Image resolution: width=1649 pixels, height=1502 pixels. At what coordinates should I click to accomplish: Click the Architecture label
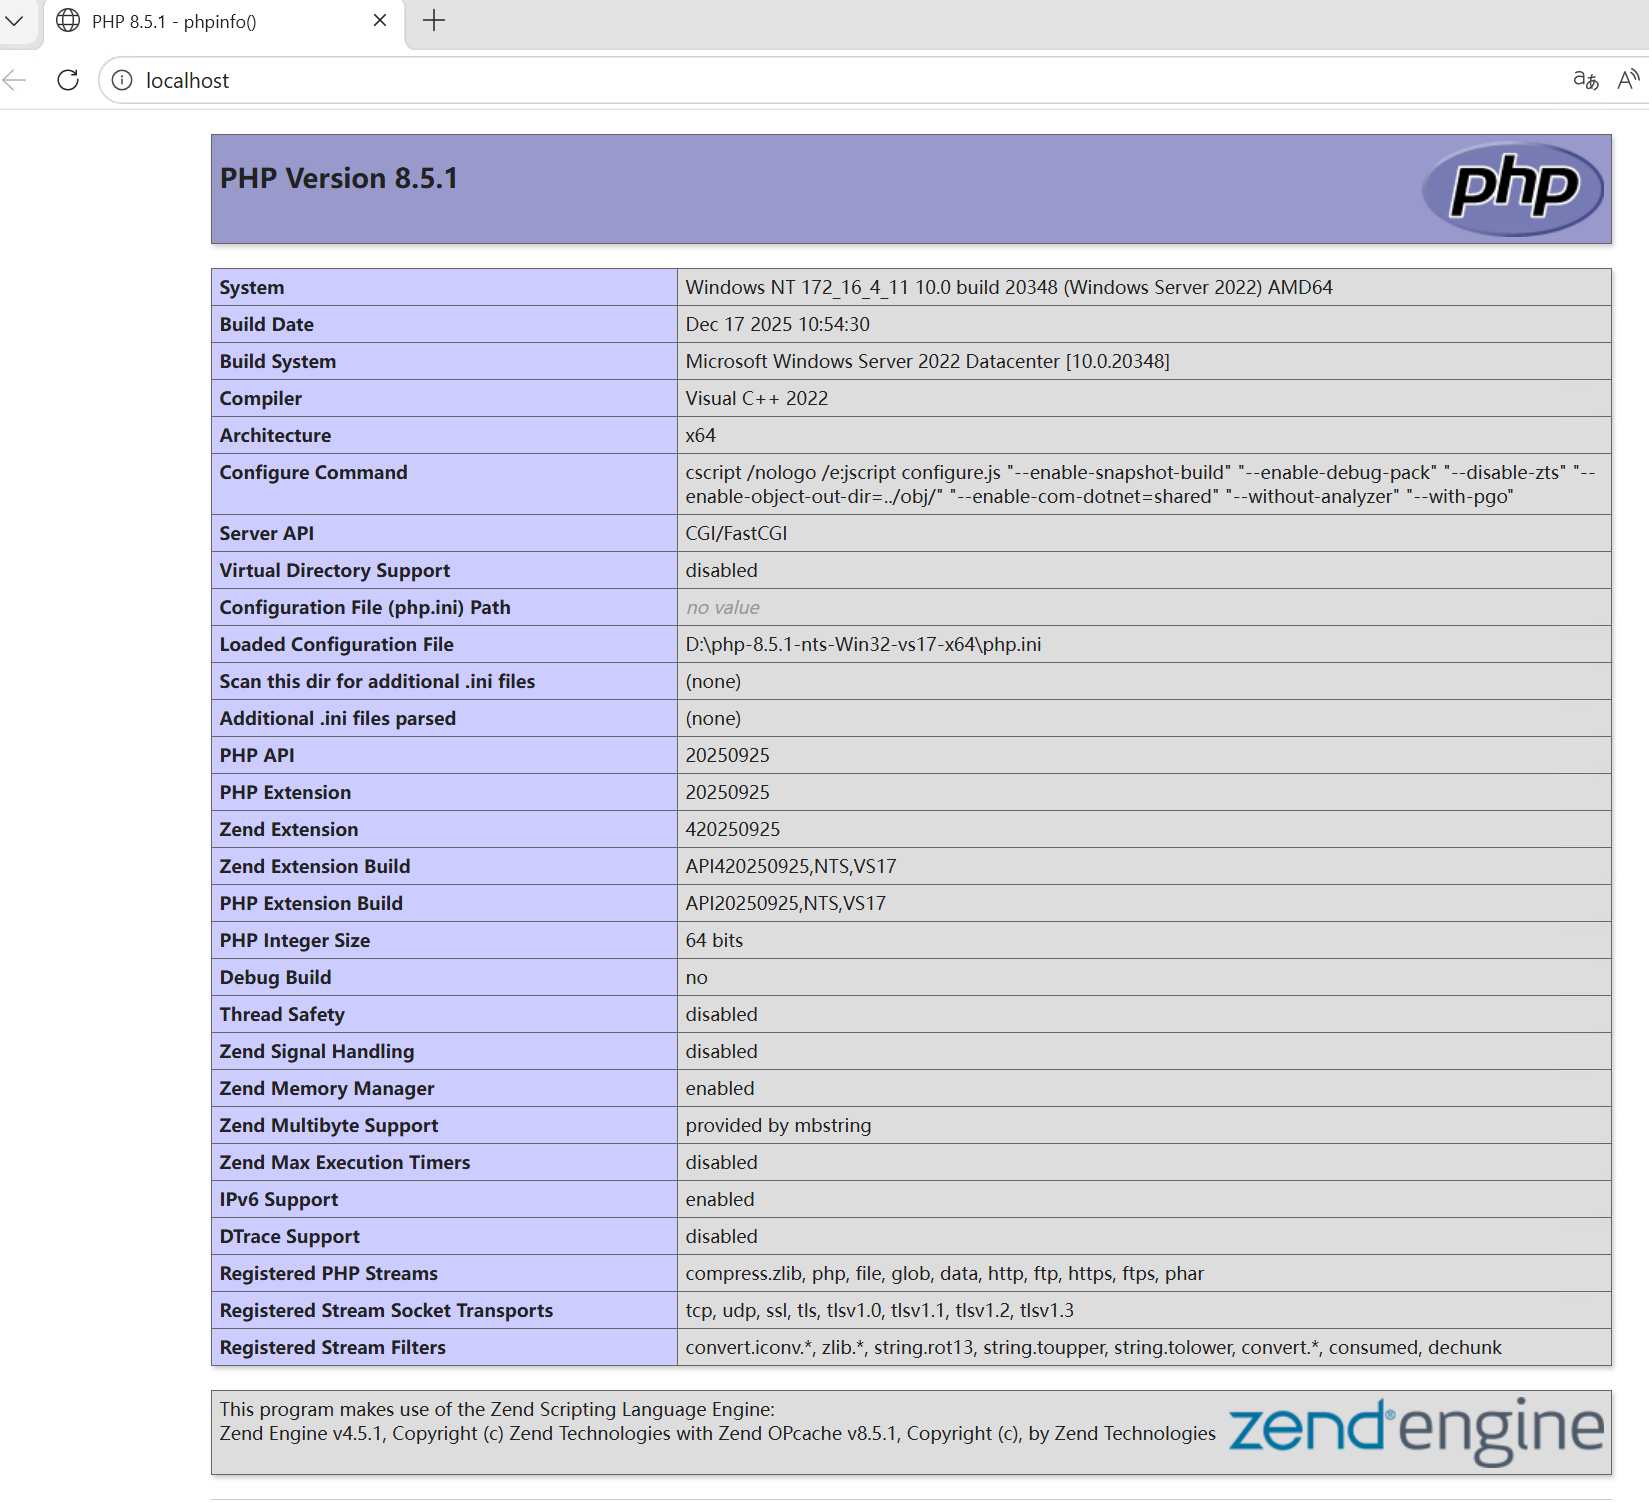coord(276,436)
